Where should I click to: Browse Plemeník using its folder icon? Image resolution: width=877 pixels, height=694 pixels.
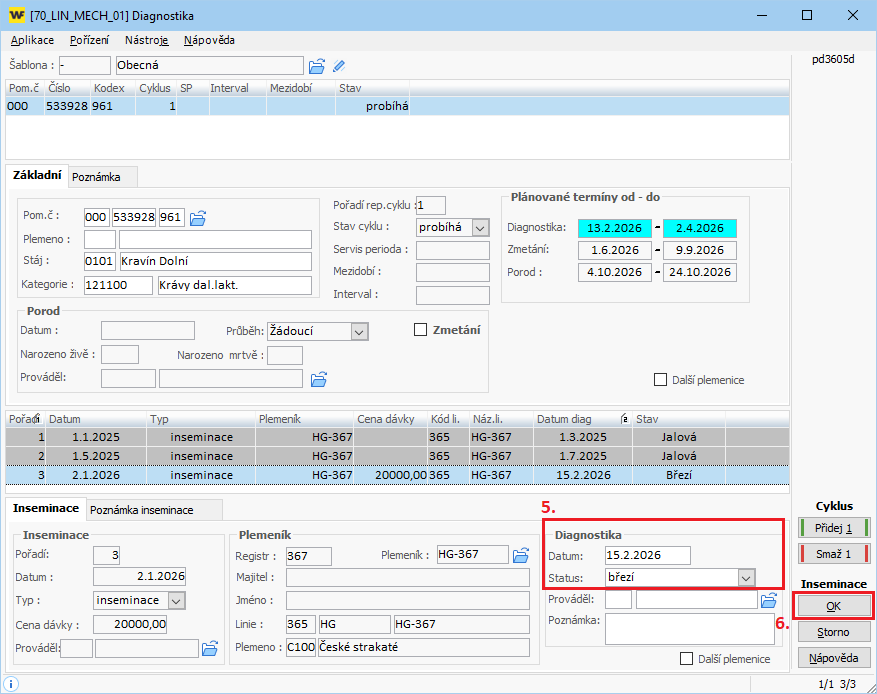520,555
